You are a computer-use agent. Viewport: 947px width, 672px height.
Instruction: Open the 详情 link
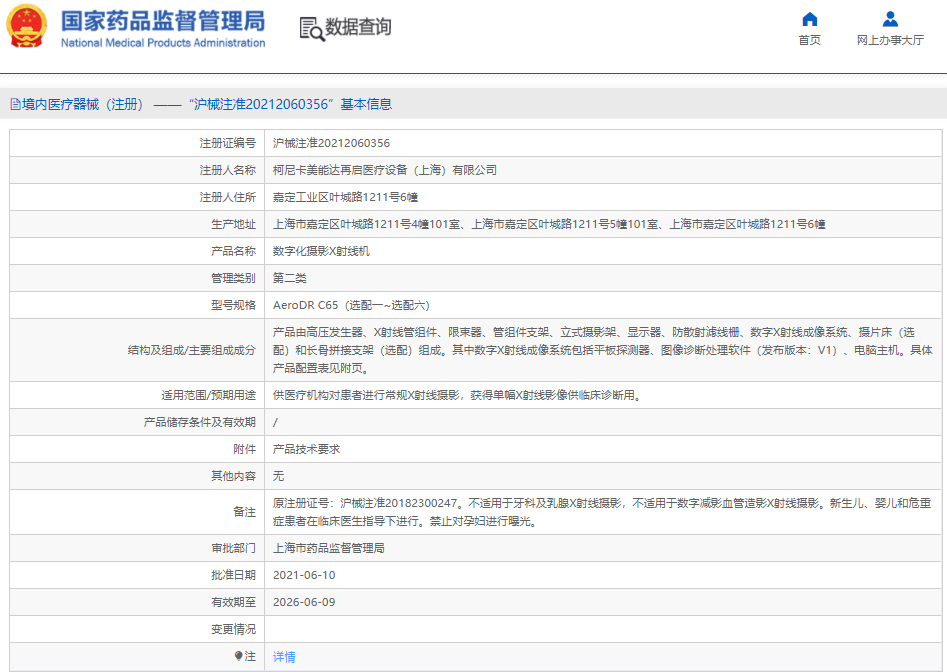(x=284, y=657)
